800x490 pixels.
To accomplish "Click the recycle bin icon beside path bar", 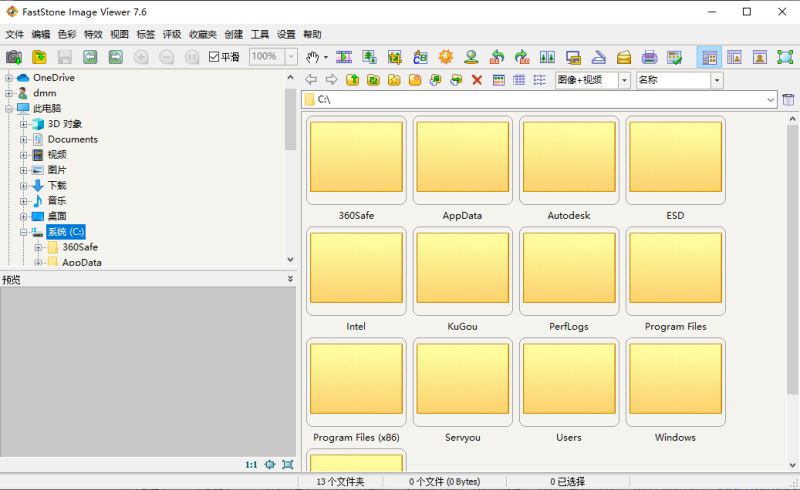I will pyautogui.click(x=788, y=100).
